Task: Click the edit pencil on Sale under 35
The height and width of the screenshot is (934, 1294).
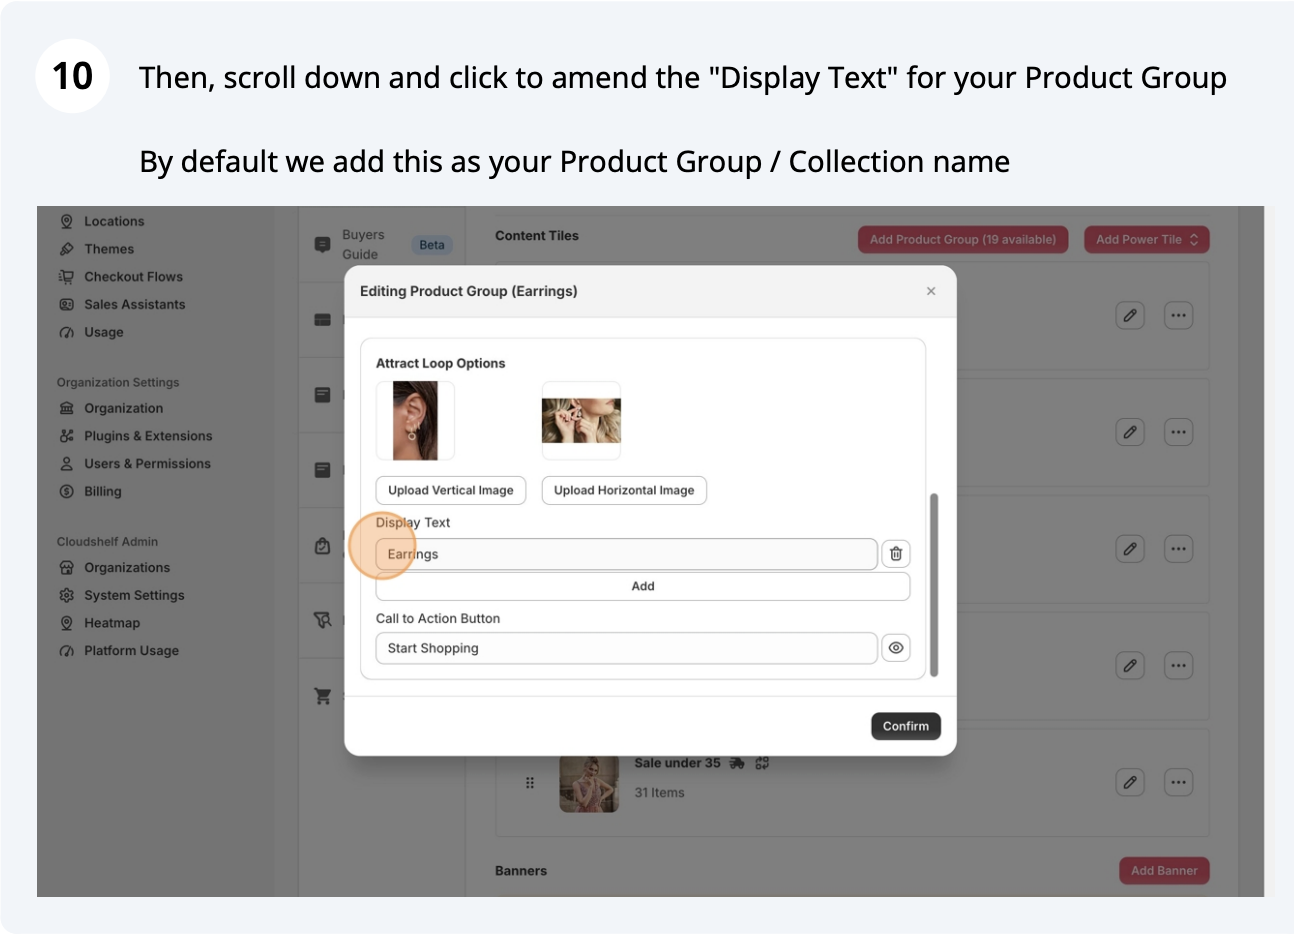Action: 1129,782
